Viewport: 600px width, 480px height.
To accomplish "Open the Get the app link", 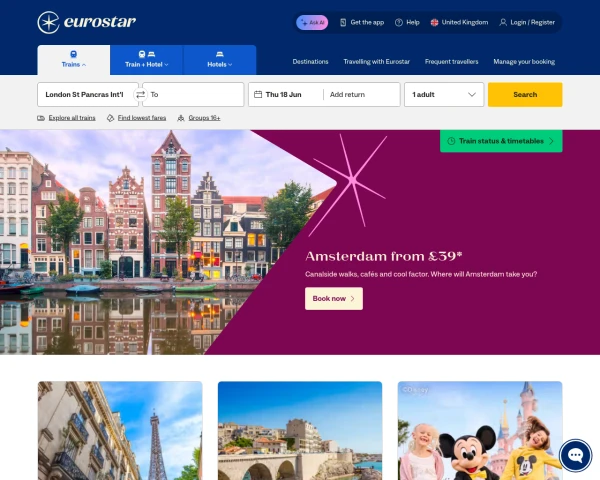I will 362,23.
